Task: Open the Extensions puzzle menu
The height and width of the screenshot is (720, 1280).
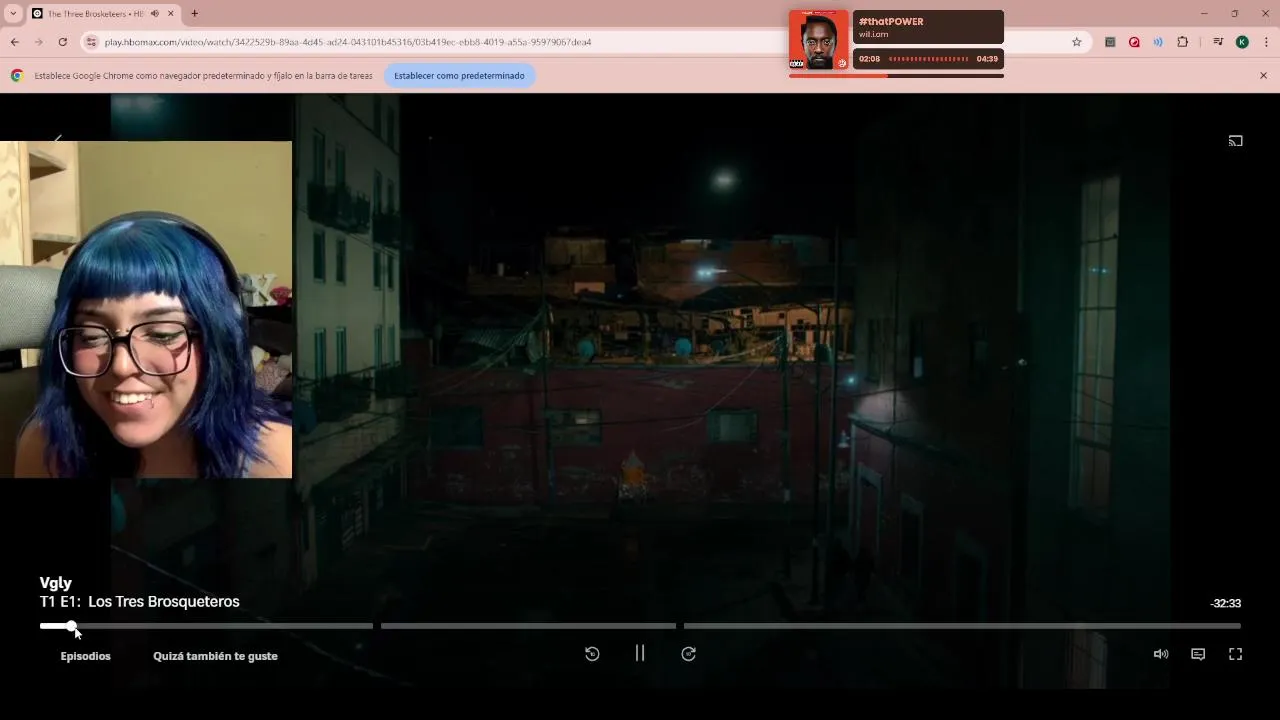Action: click(x=1183, y=42)
